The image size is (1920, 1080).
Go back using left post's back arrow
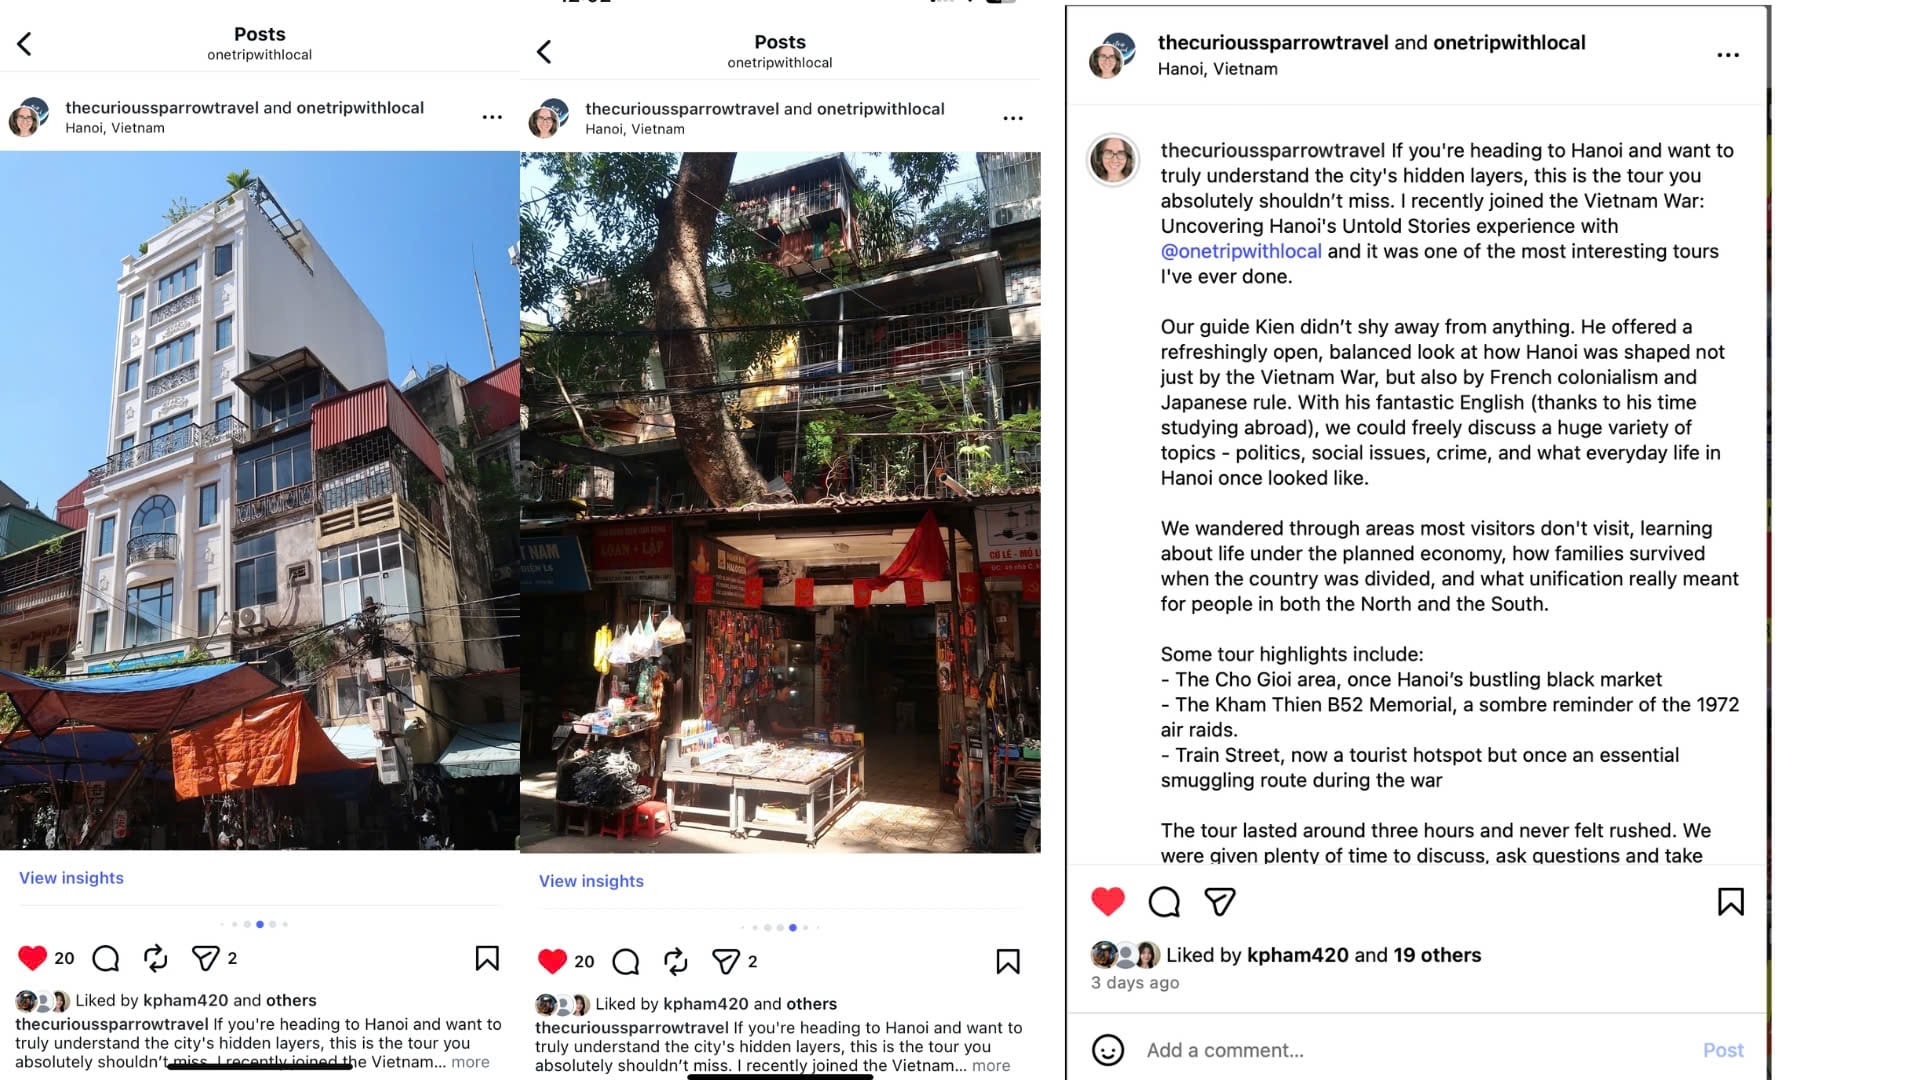[x=25, y=44]
